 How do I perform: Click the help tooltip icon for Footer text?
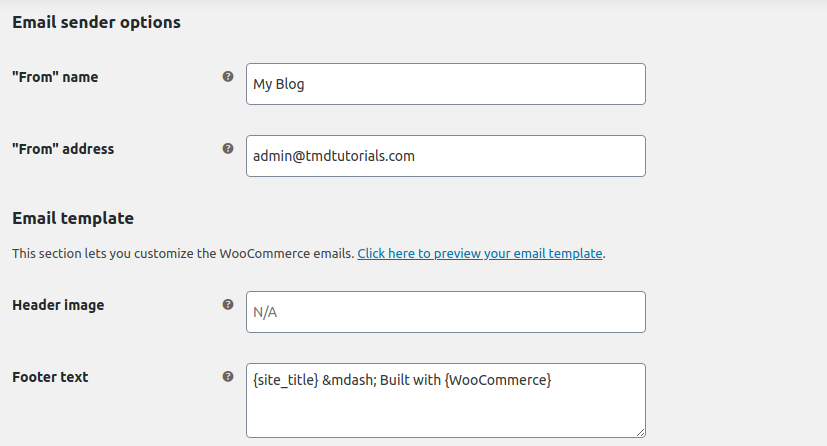[x=228, y=377]
